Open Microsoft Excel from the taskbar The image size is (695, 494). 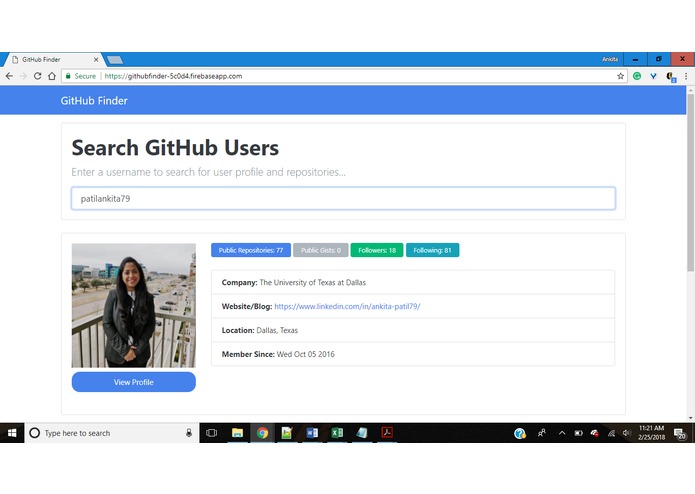[x=337, y=433]
